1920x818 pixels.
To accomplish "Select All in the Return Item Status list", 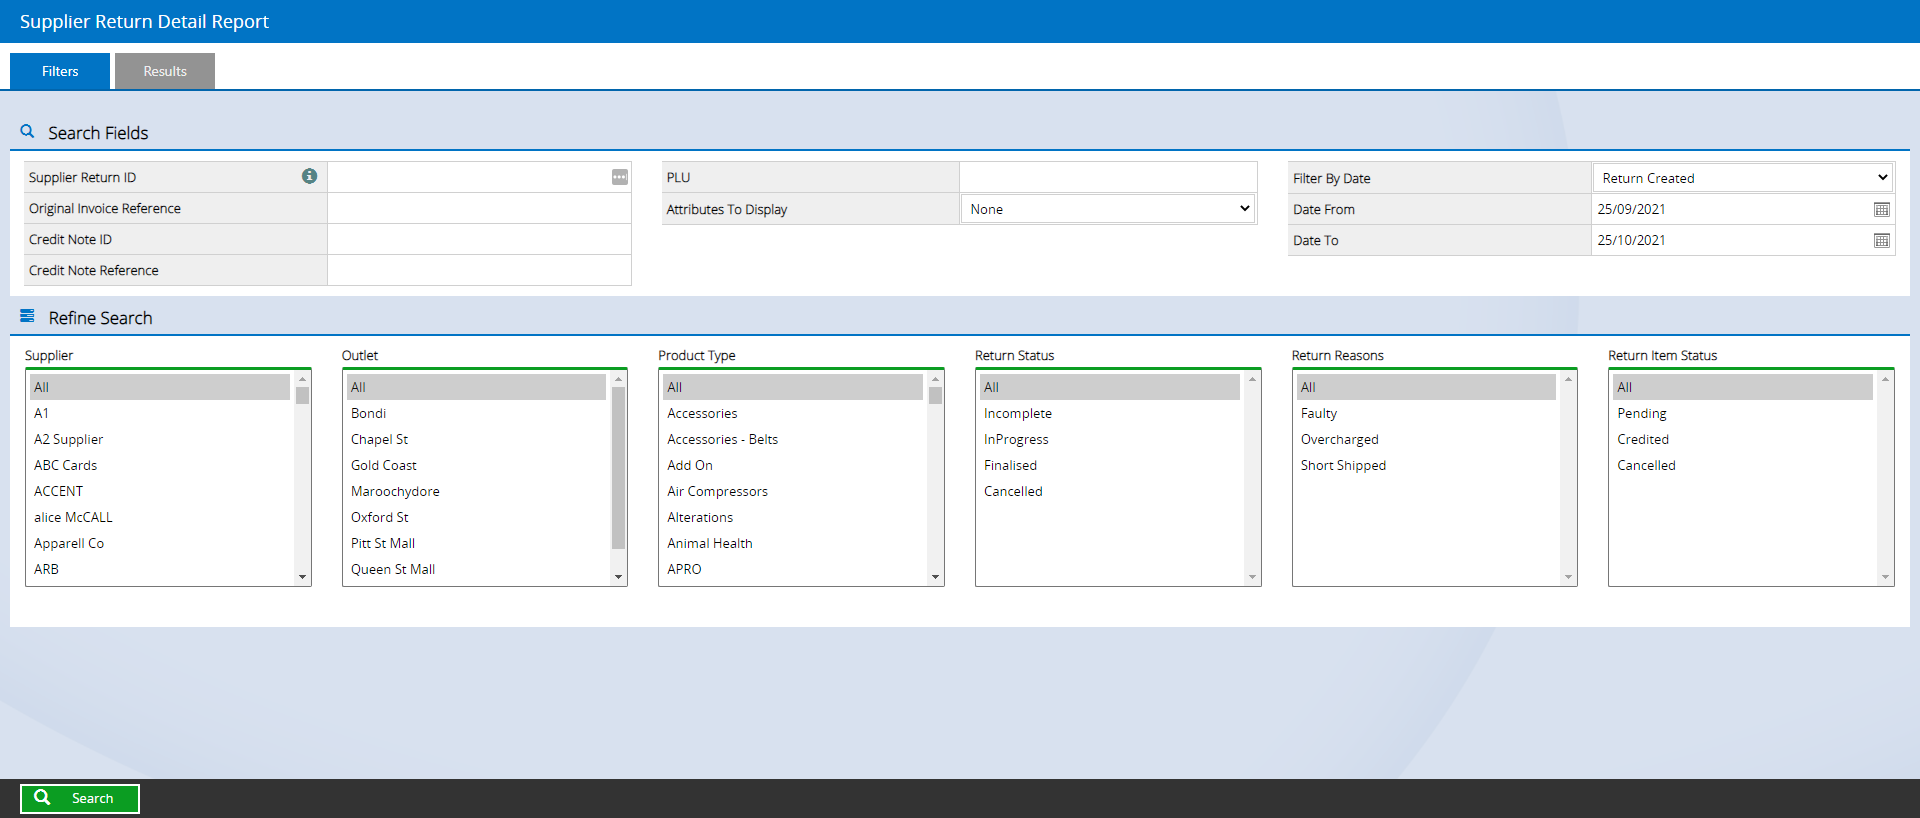I will [x=1743, y=387].
